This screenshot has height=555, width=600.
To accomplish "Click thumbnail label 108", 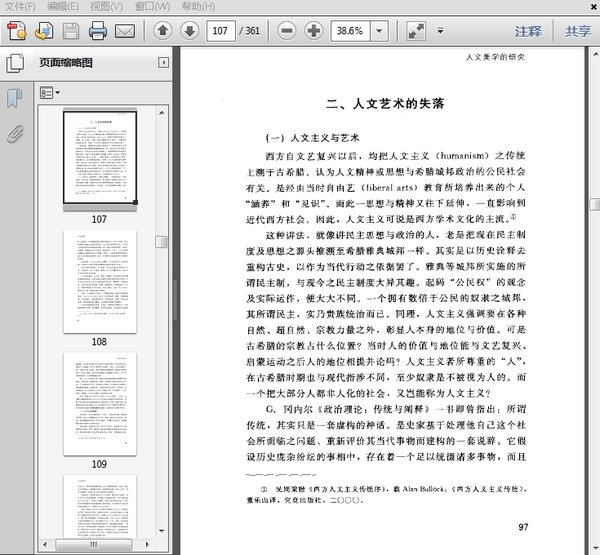I will pyautogui.click(x=99, y=341).
